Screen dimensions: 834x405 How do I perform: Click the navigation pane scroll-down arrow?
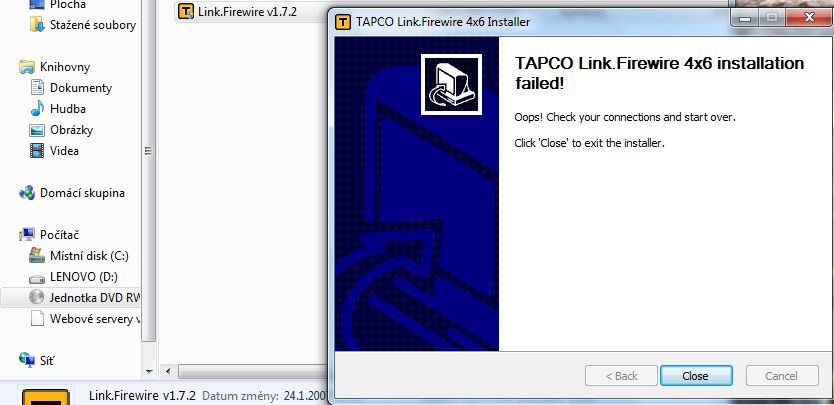[x=149, y=371]
